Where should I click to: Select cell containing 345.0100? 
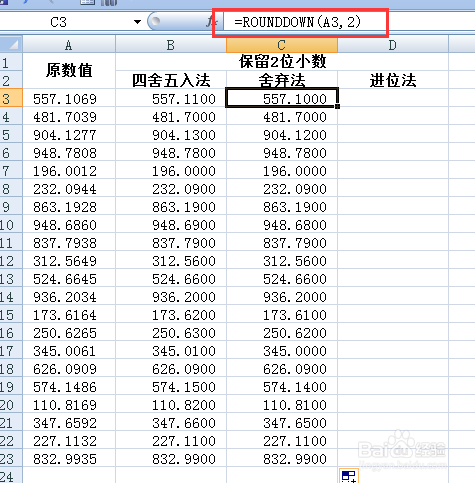pyautogui.click(x=171, y=351)
